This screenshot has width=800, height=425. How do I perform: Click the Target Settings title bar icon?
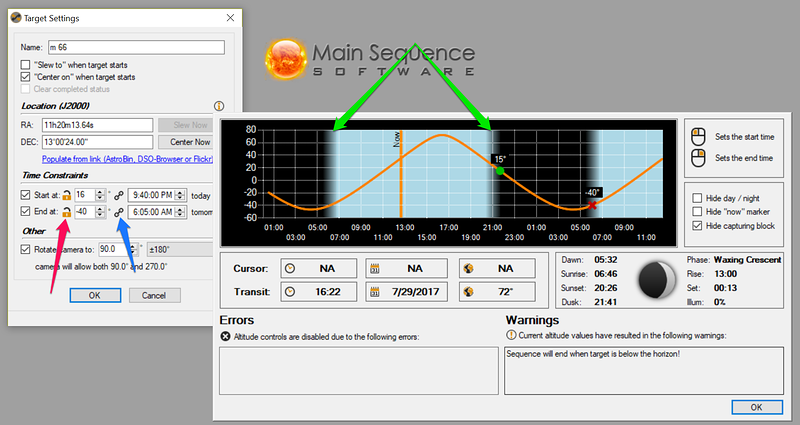pos(16,18)
